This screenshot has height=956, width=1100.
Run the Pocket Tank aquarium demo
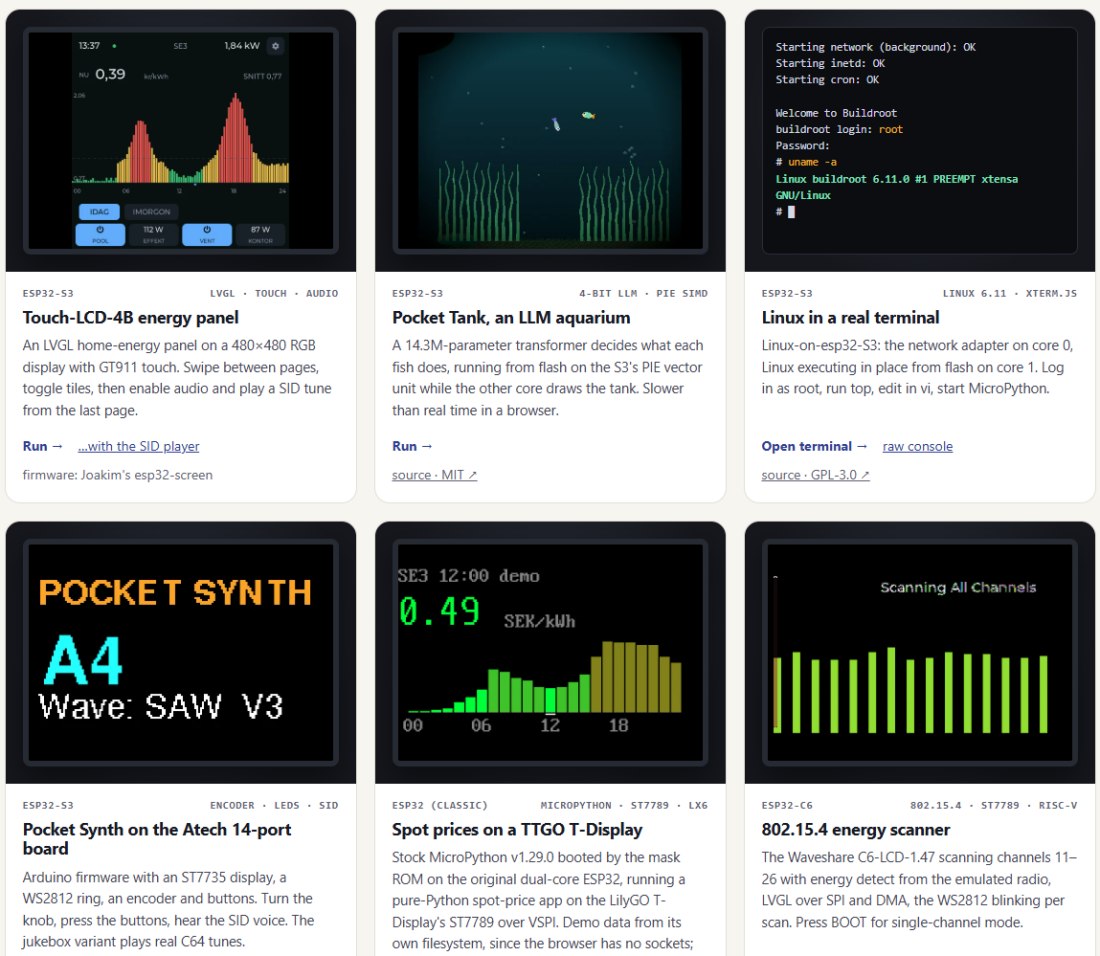tap(412, 446)
